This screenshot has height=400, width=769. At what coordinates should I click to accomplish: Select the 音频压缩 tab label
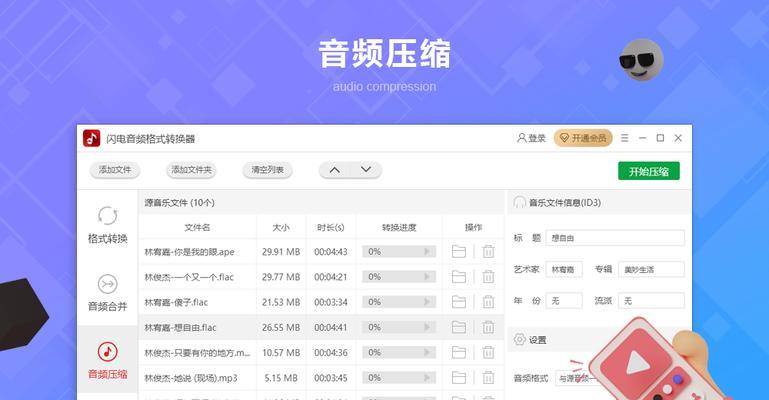point(107,374)
